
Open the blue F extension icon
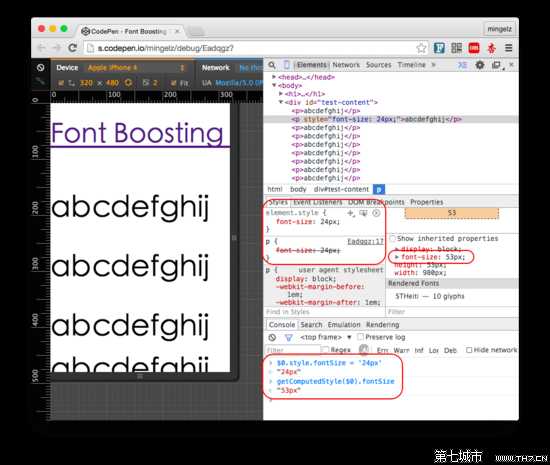[439, 48]
